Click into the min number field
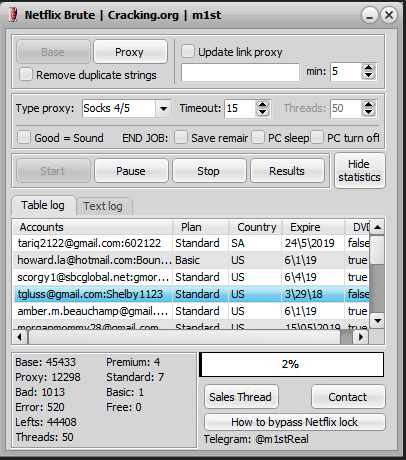 click(x=346, y=71)
